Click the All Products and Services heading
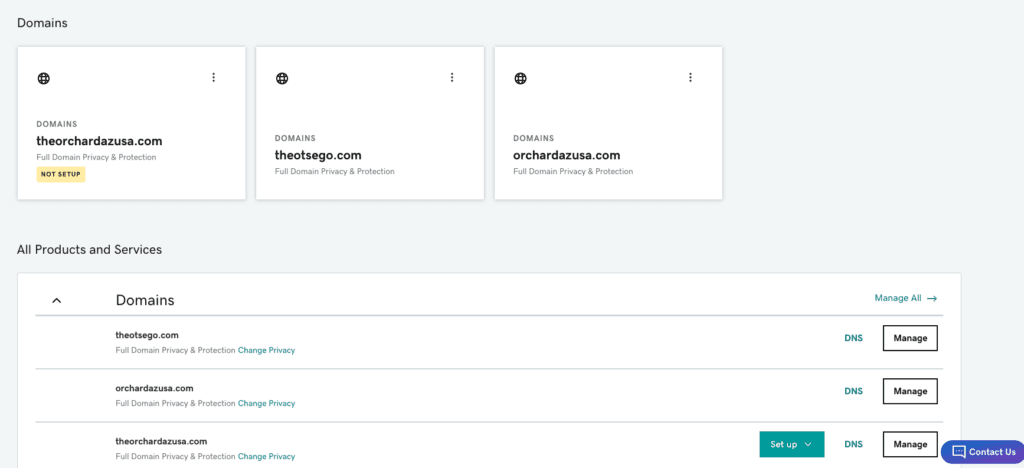 point(89,249)
